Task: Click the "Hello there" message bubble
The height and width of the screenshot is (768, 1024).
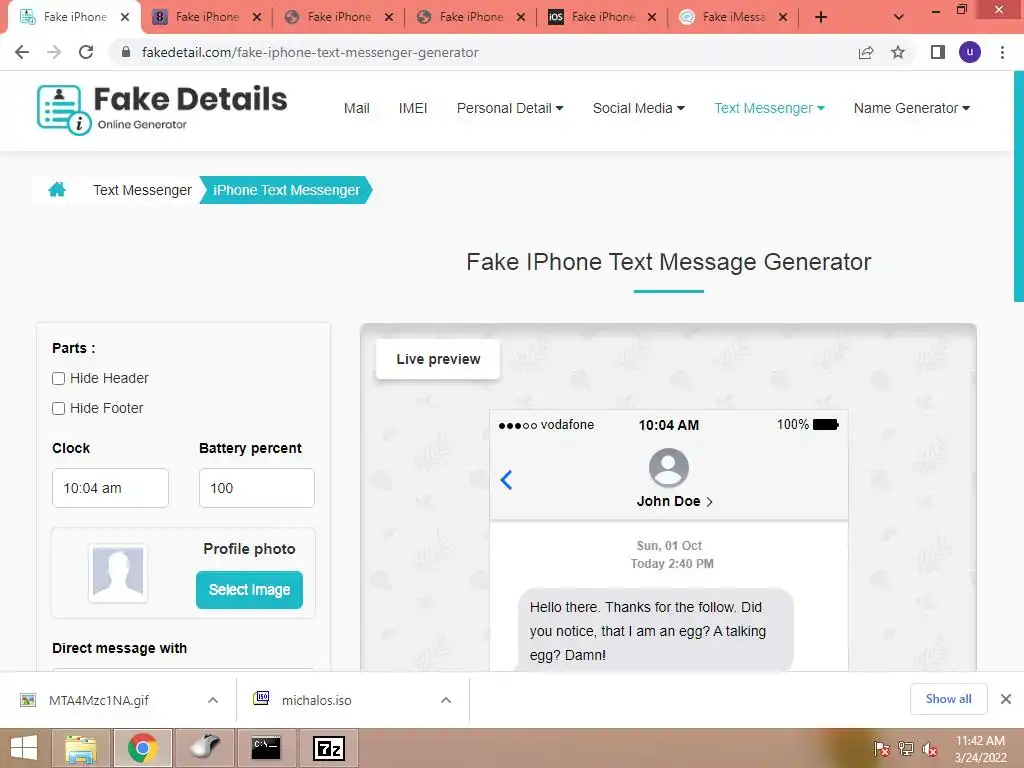Action: (656, 630)
